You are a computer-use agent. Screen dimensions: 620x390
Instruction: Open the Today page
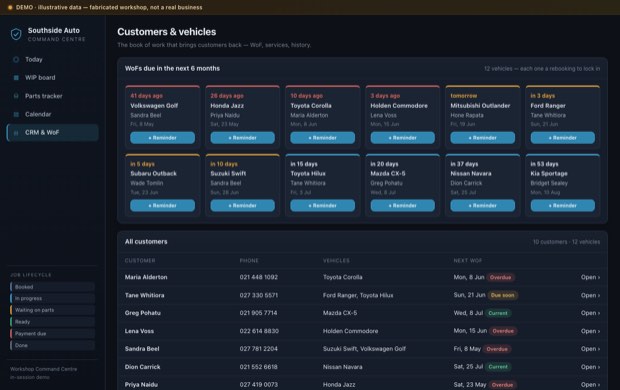53,59
